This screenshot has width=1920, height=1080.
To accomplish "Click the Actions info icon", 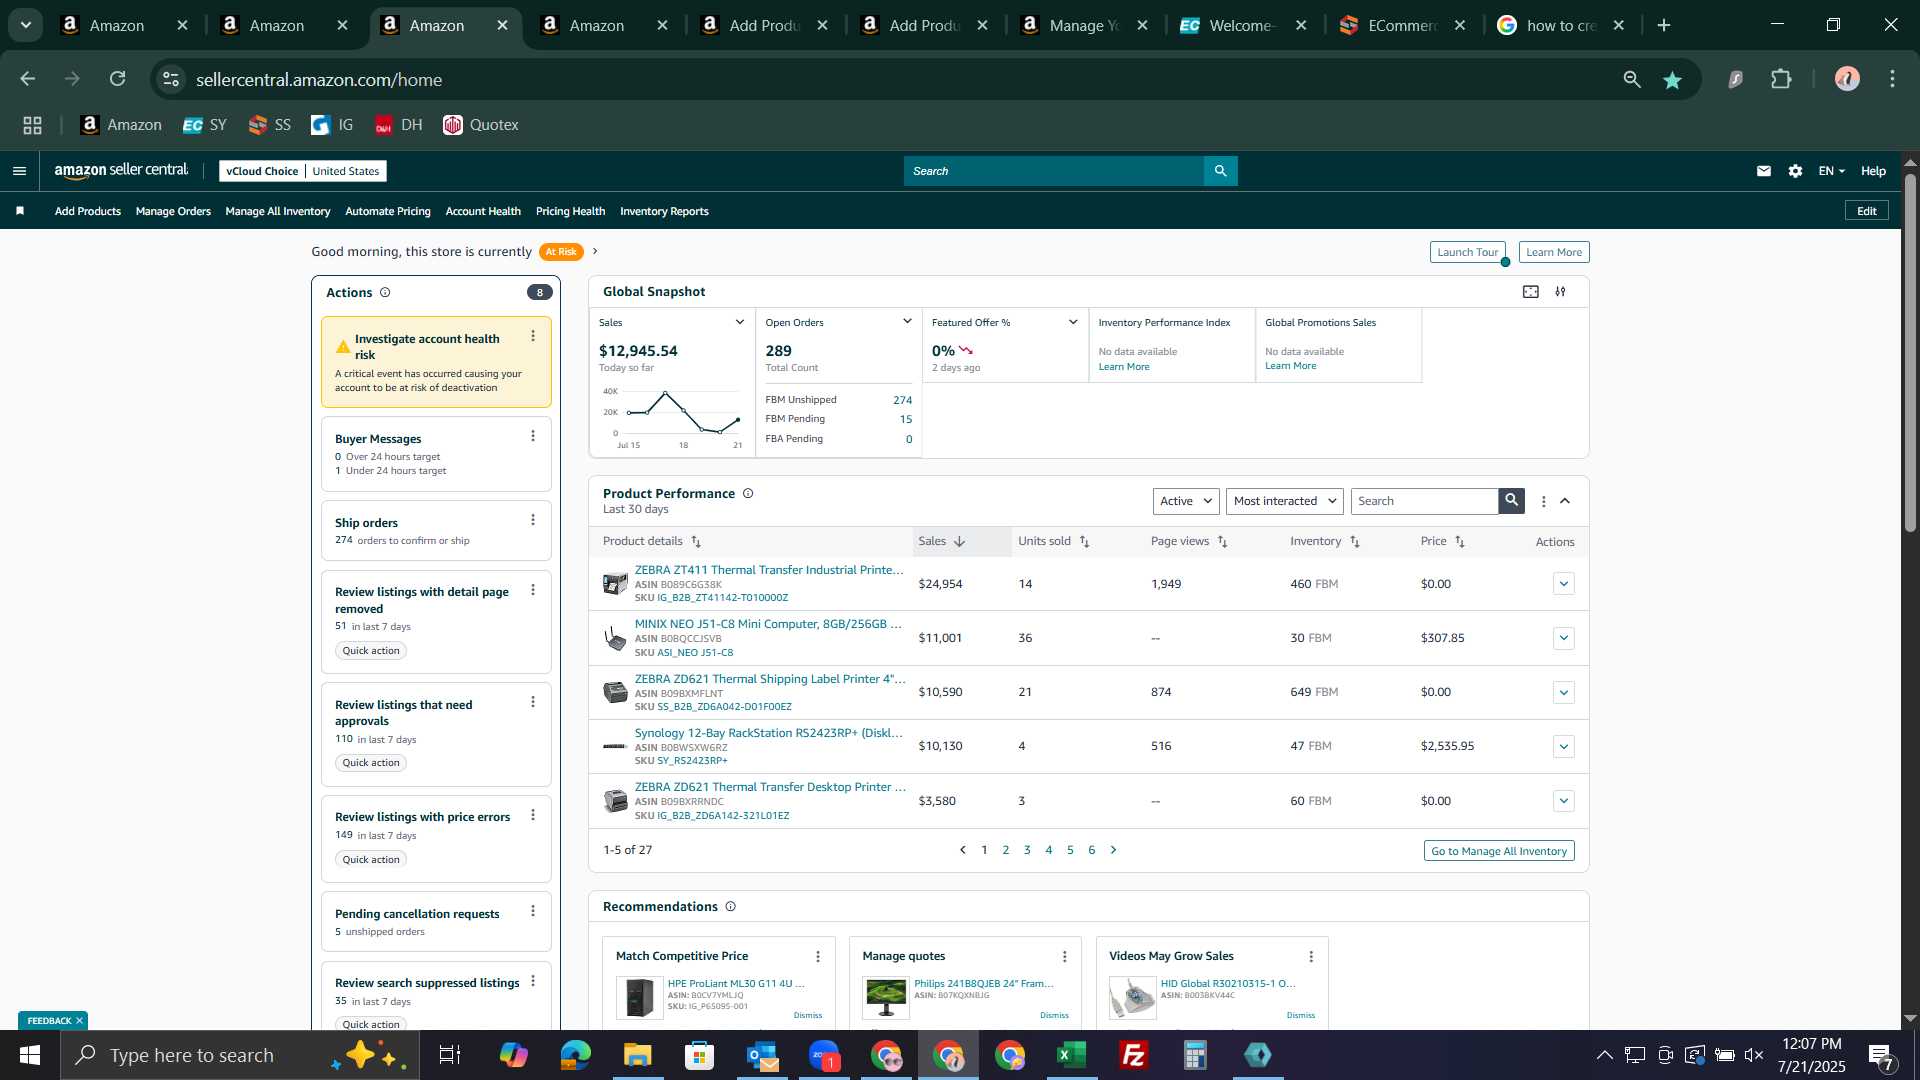I will pos(385,292).
